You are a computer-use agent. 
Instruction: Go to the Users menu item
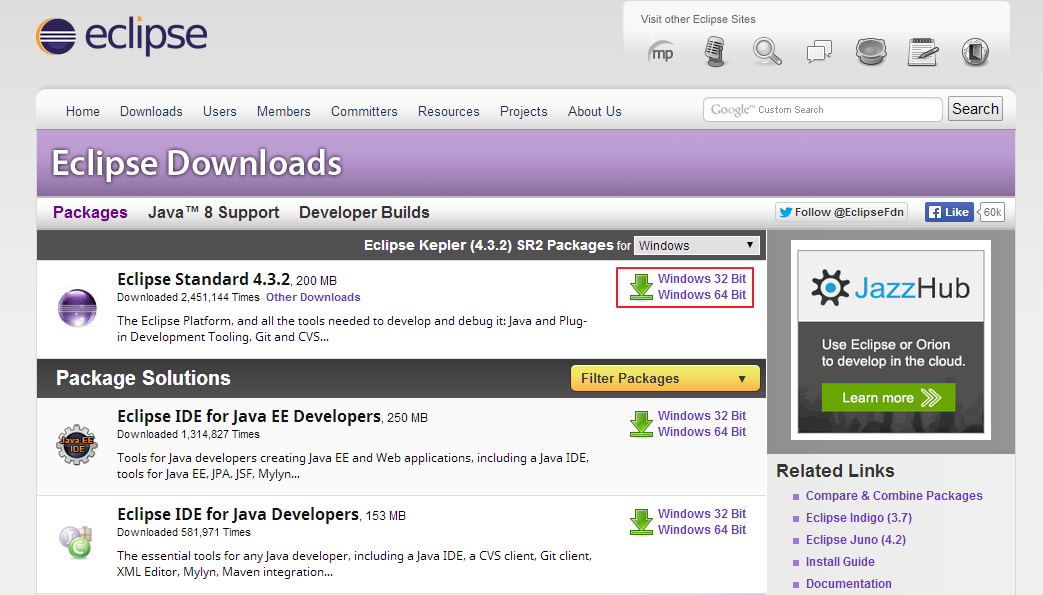(220, 111)
